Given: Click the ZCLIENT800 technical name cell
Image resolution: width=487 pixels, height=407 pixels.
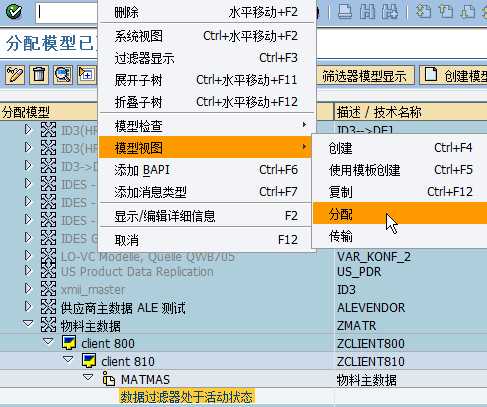Looking at the screenshot, I should (371, 343).
